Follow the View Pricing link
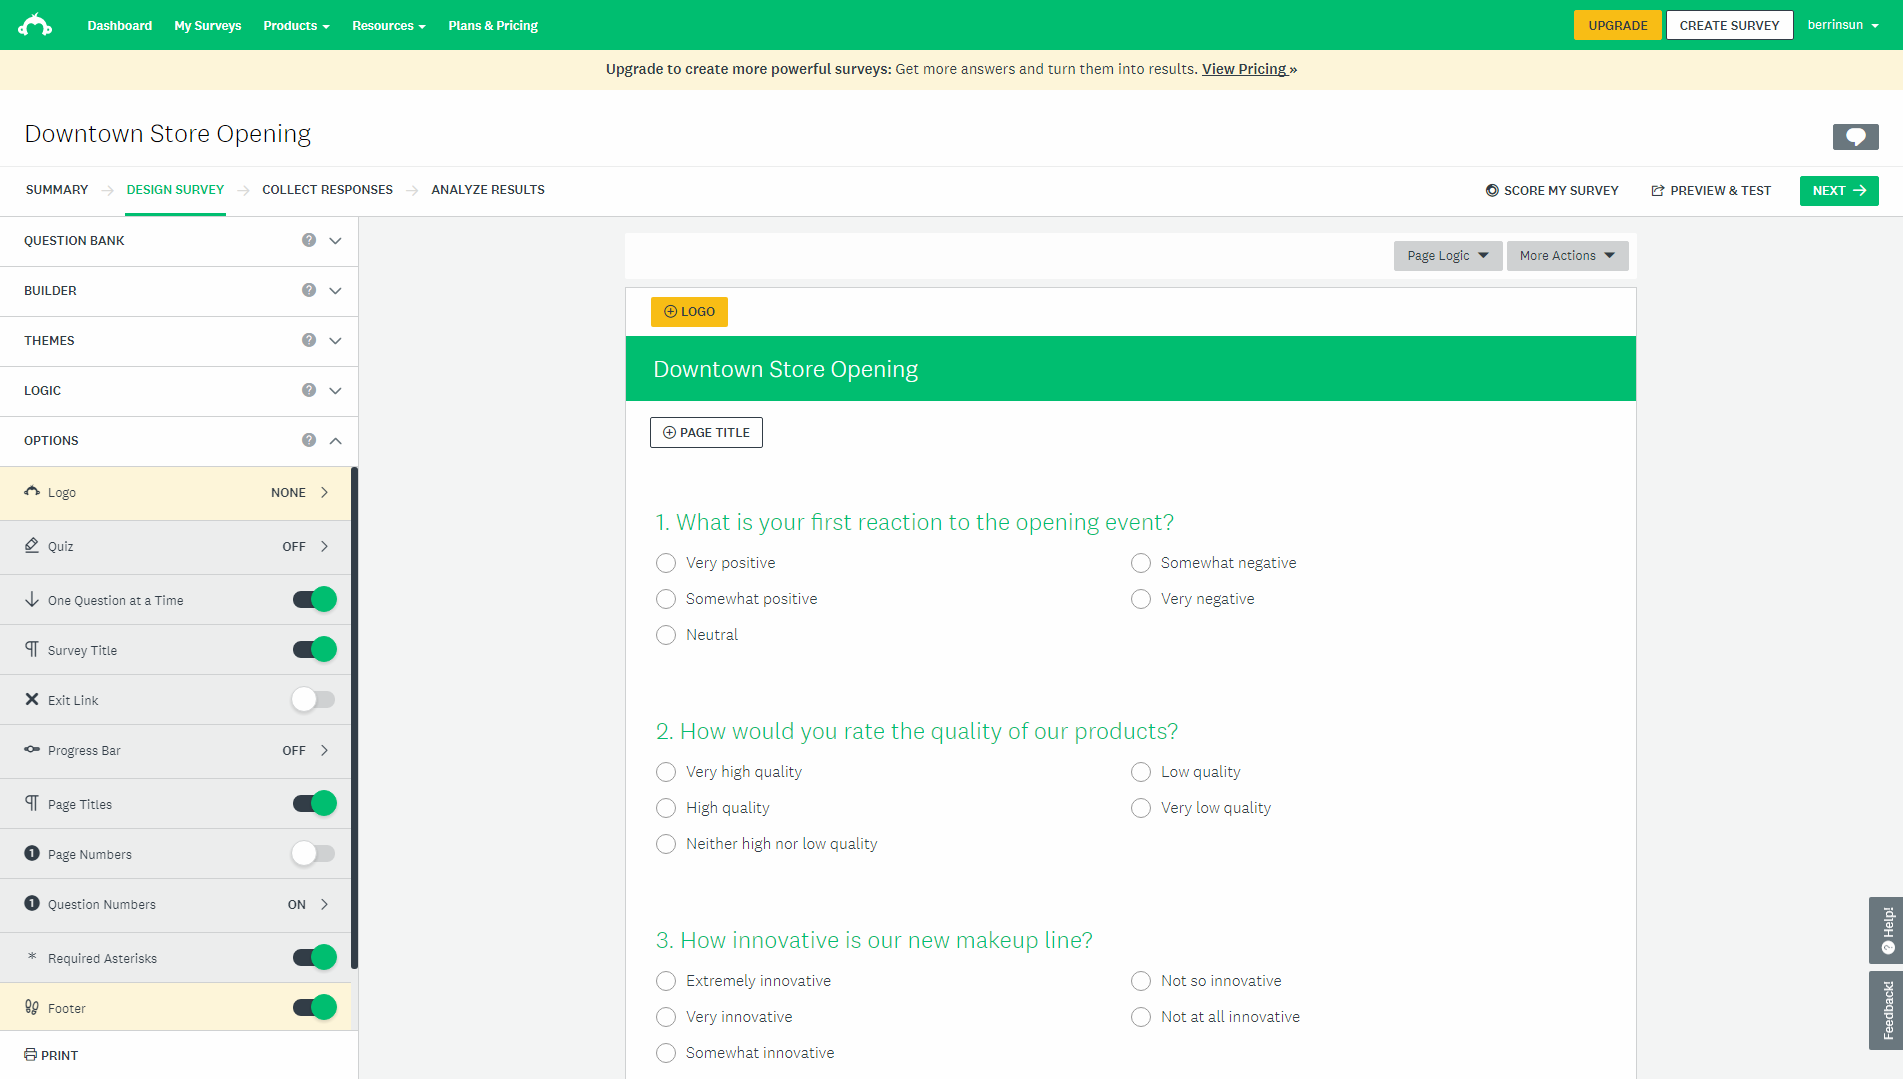Viewport: 1903px width, 1079px height. (x=1249, y=69)
